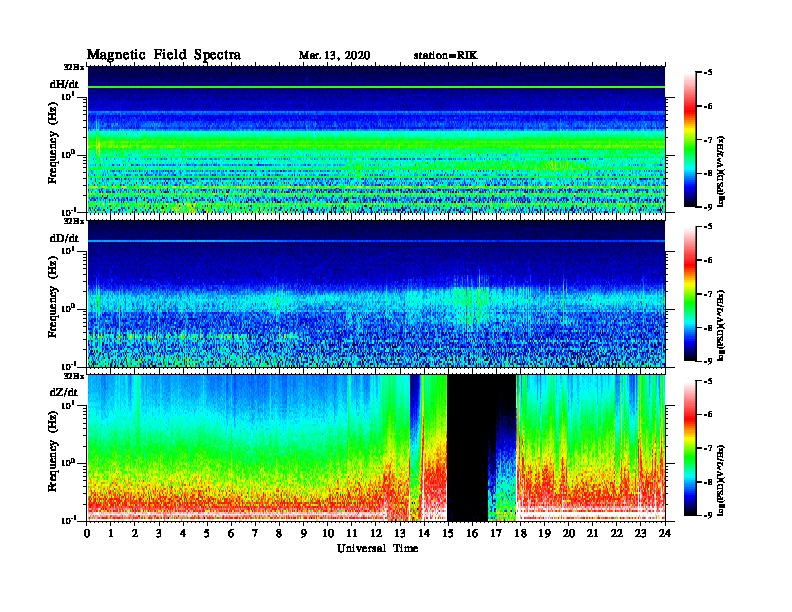Click hour tick label 22 on time axis
Screen dimensions: 792x612
[x=617, y=534]
